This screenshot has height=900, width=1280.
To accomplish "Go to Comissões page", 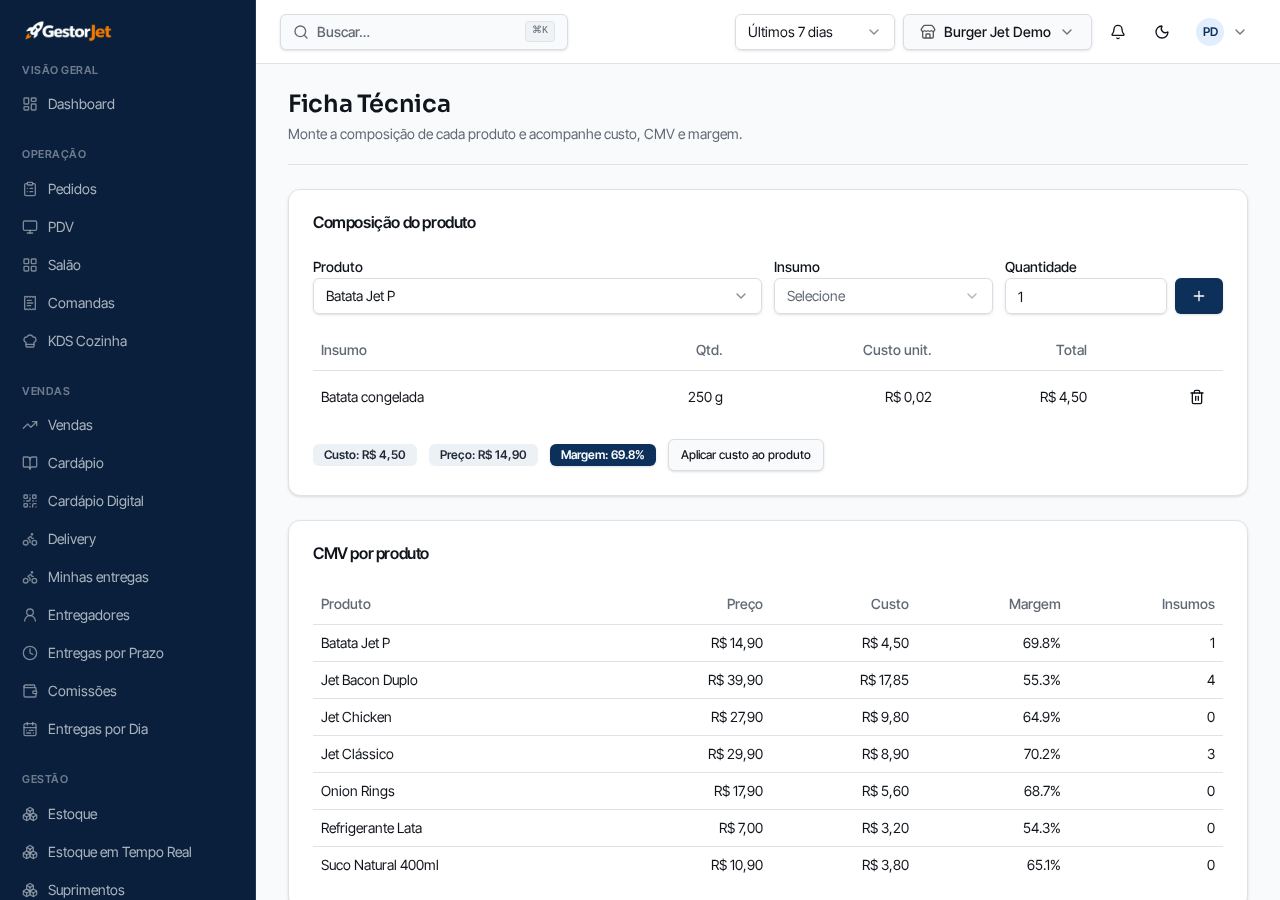I will (82, 691).
